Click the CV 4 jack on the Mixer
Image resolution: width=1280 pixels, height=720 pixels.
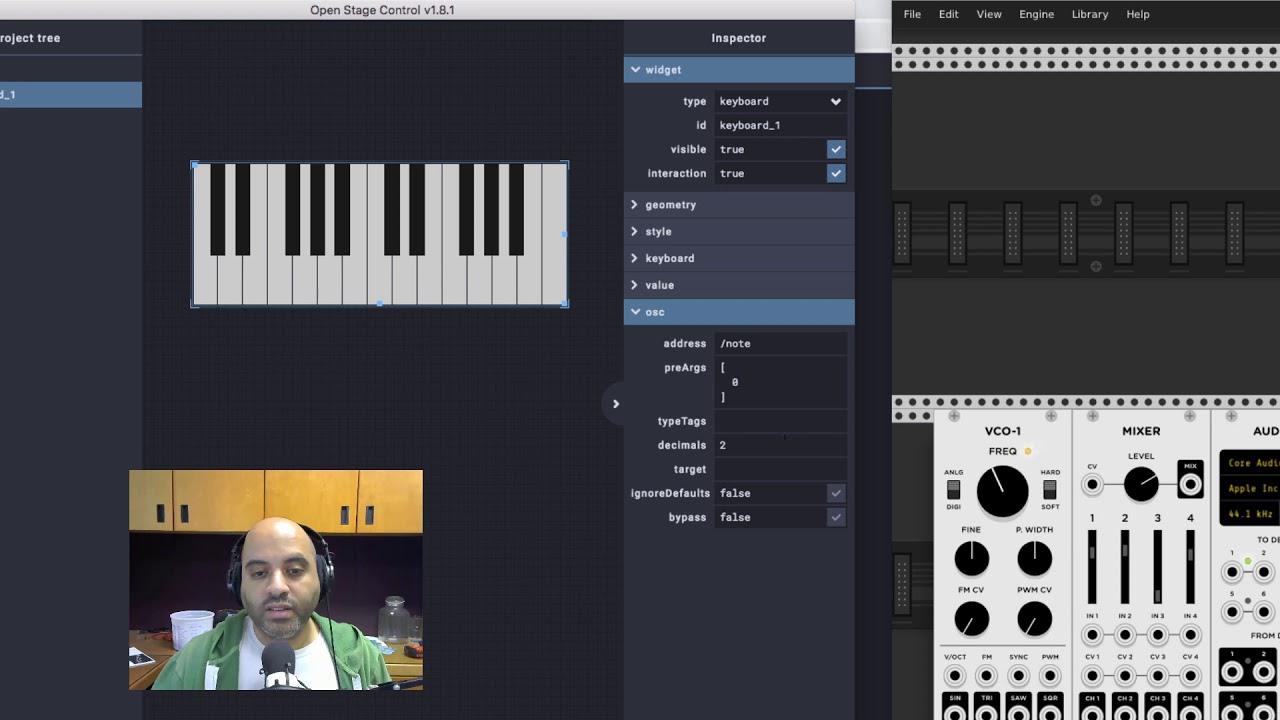[x=1190, y=676]
